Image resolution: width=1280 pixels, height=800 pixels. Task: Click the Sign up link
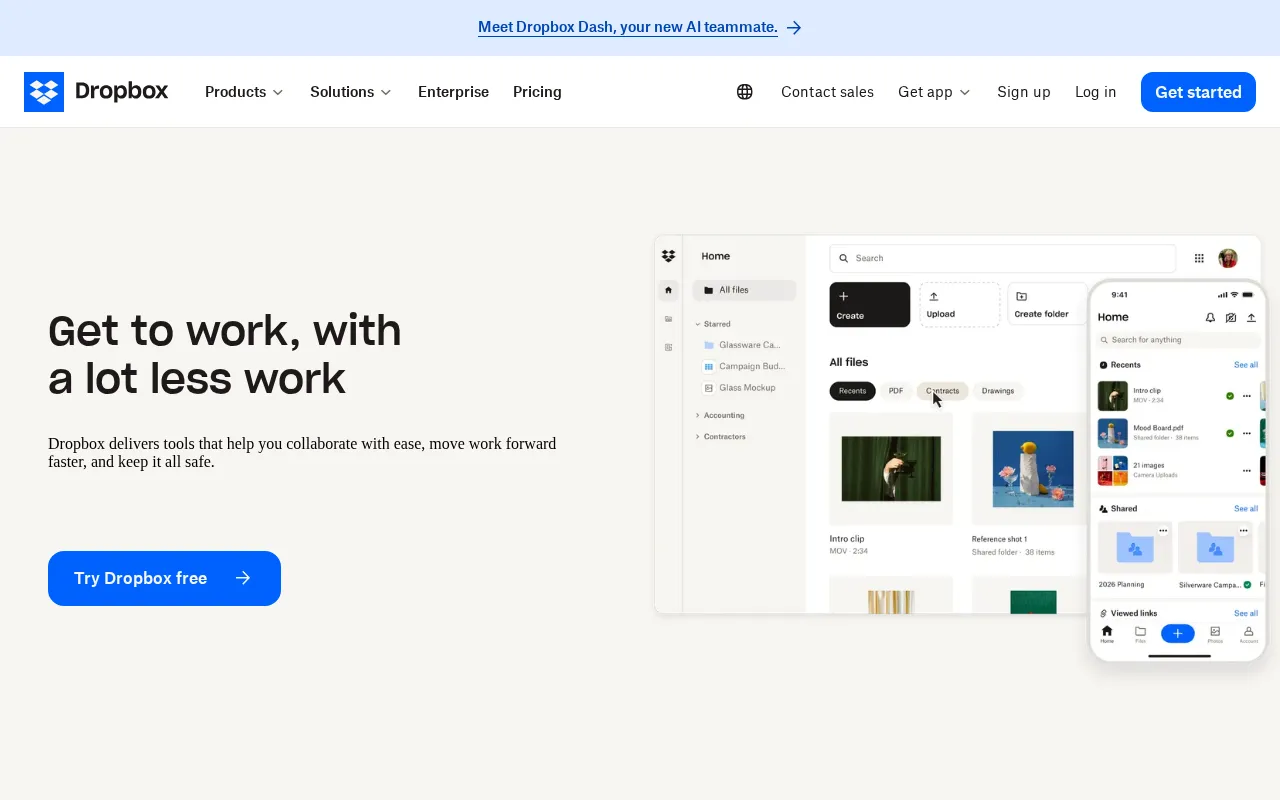[x=1024, y=92]
